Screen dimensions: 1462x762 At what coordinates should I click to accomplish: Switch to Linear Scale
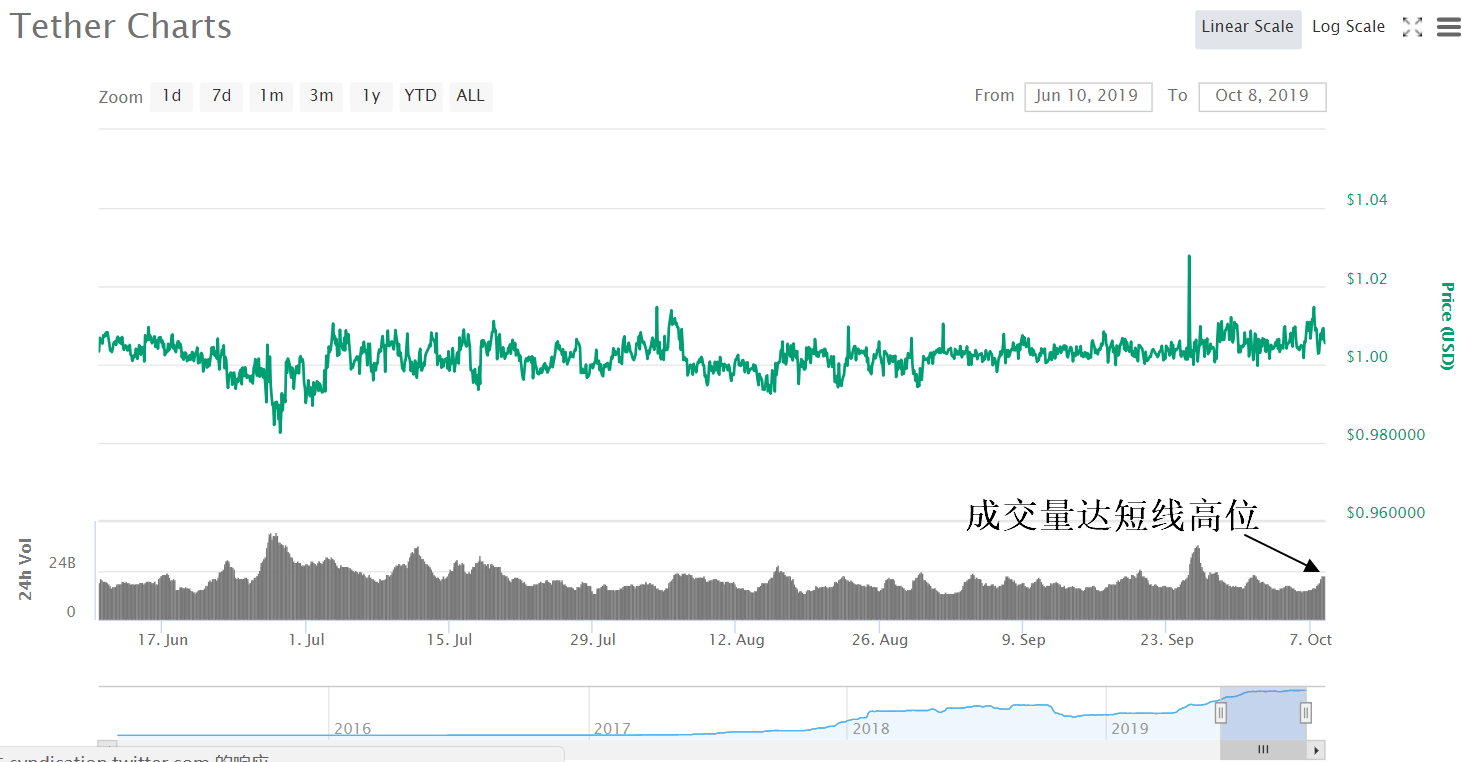coord(1248,29)
